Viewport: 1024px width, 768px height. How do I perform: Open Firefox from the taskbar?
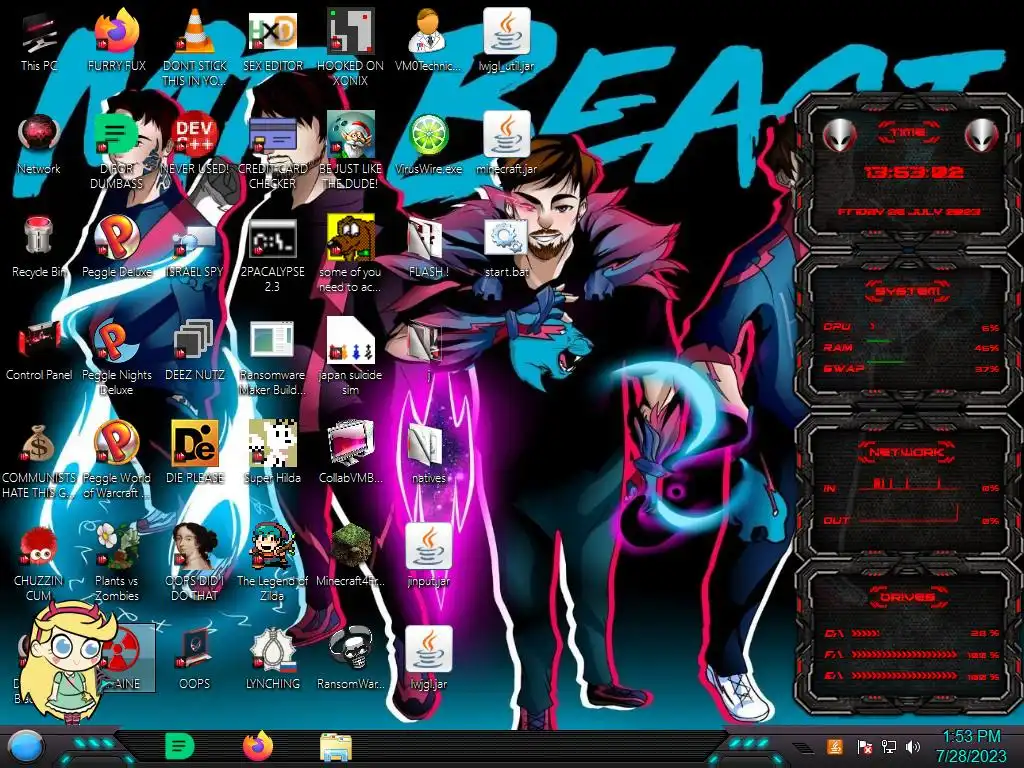pyautogui.click(x=258, y=746)
